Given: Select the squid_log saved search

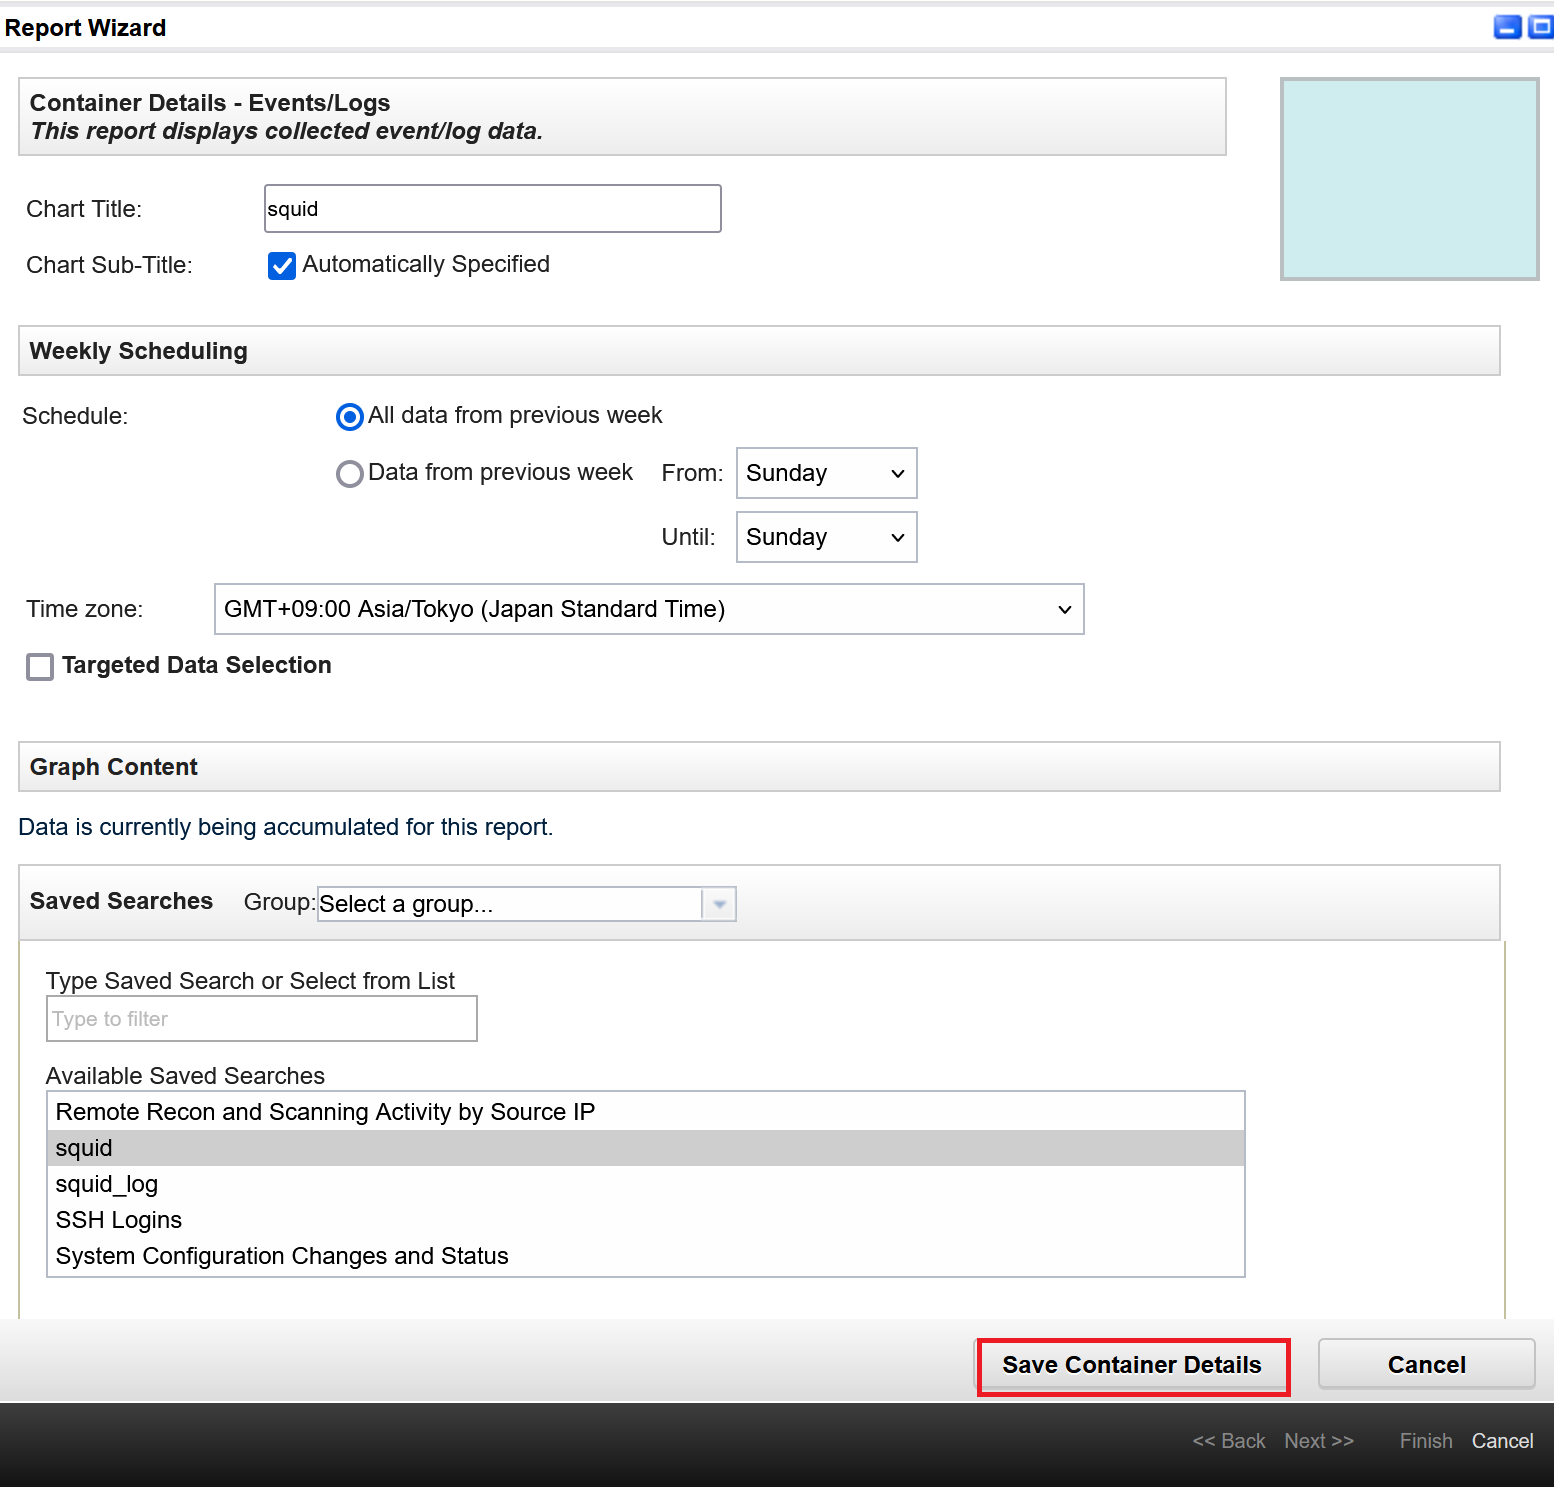Looking at the screenshot, I should [645, 1184].
